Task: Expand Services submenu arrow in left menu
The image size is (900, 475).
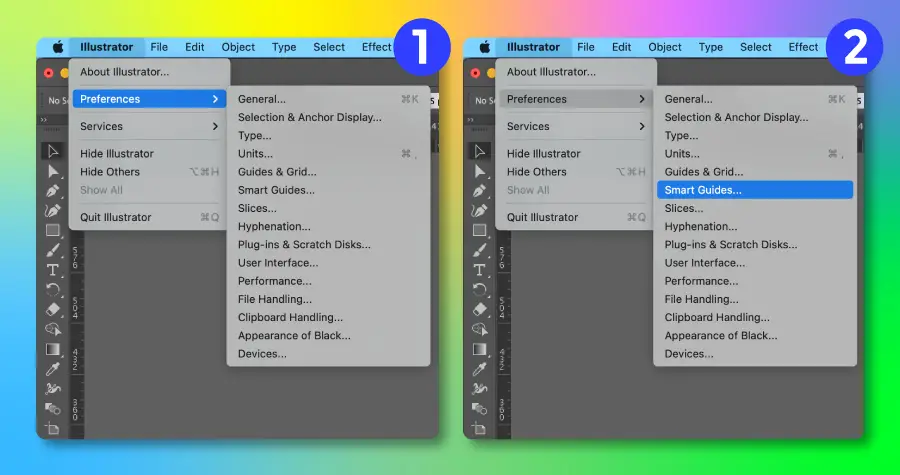Action: point(215,126)
